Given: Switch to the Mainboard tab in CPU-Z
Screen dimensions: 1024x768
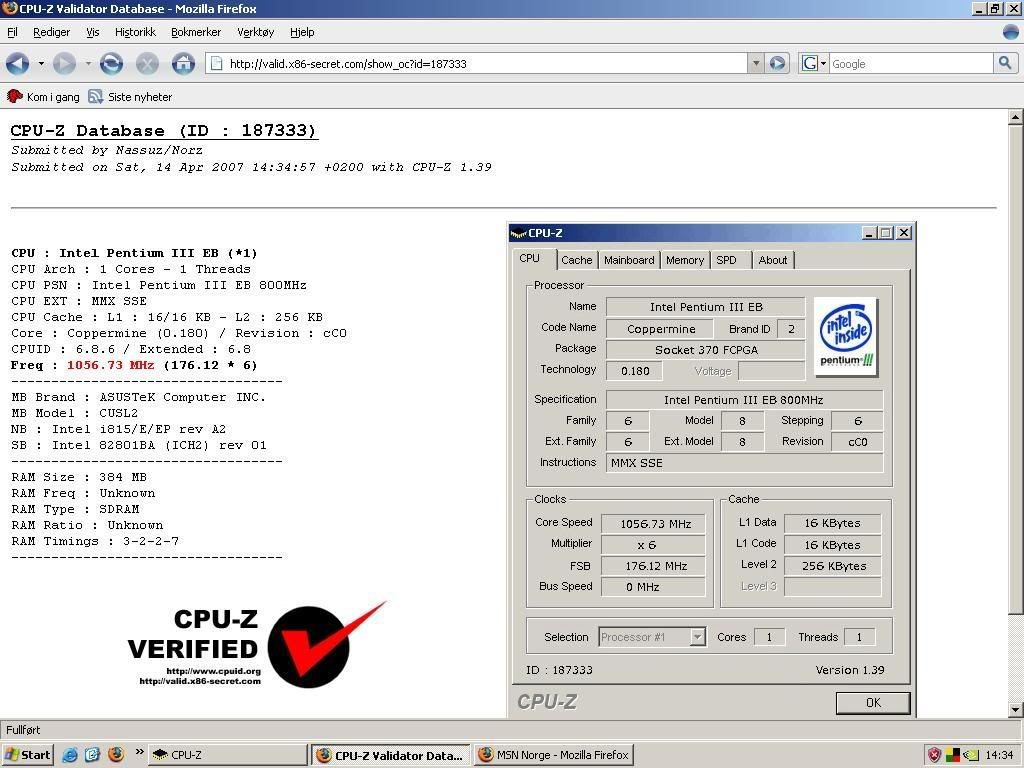Looking at the screenshot, I should pos(629,260).
